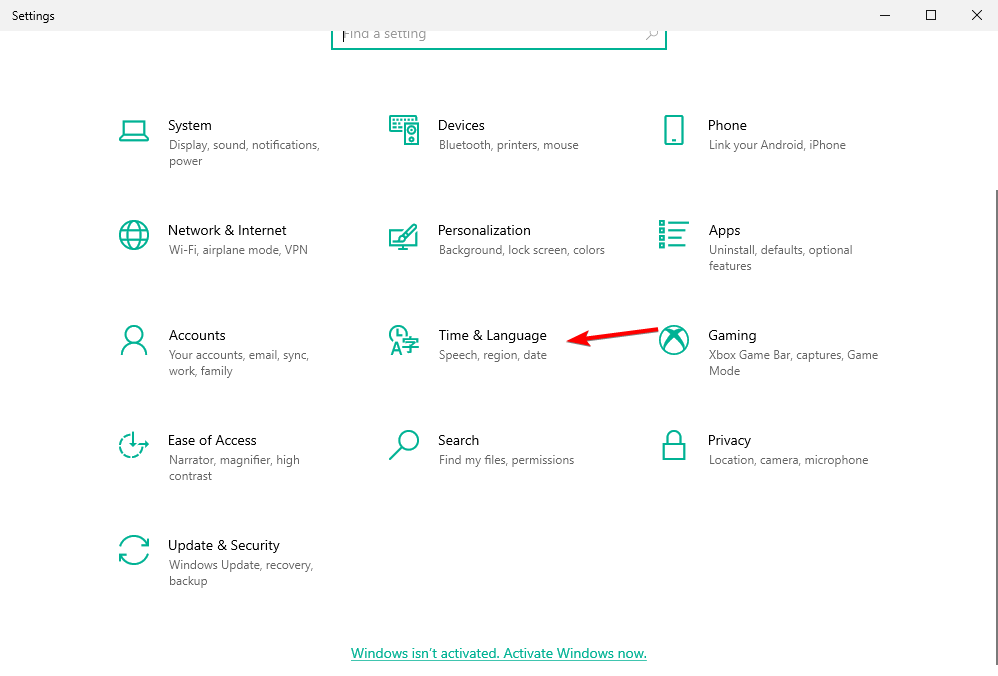Click 'Narrator, magnifier, high contrast' text
This screenshot has height=676, width=998.
234,468
